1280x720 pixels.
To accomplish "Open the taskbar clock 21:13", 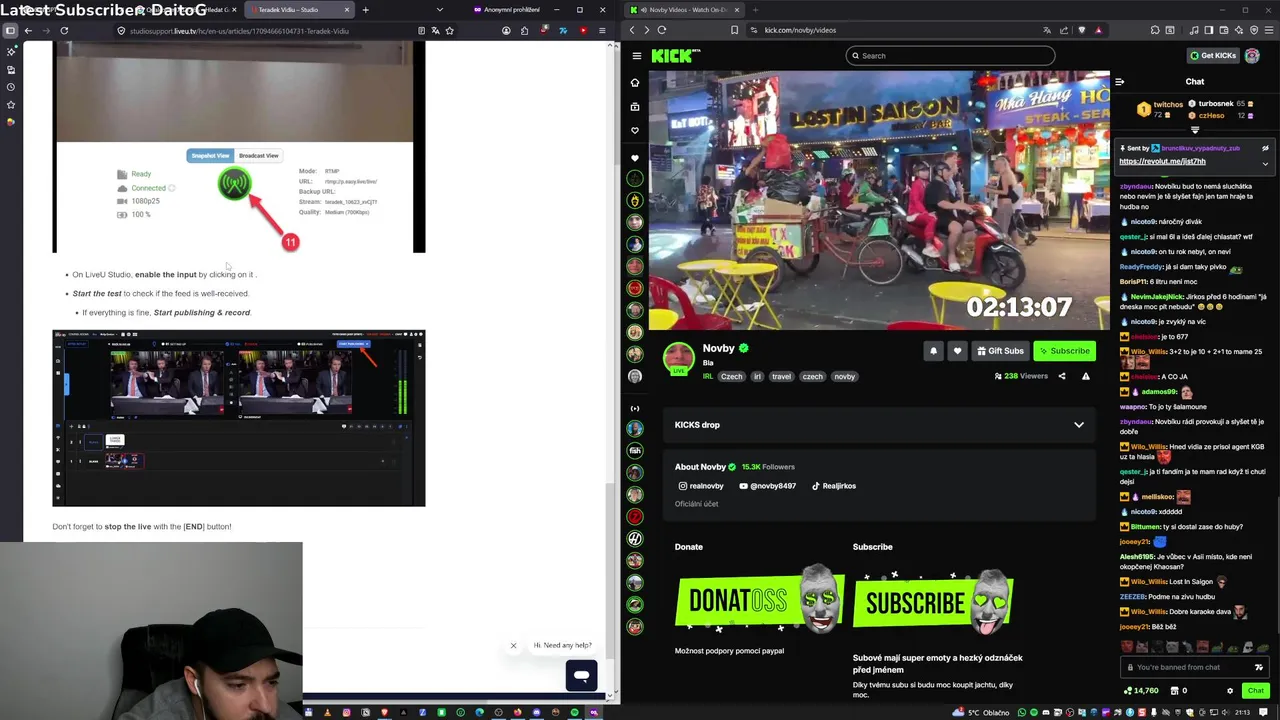I will point(1242,712).
